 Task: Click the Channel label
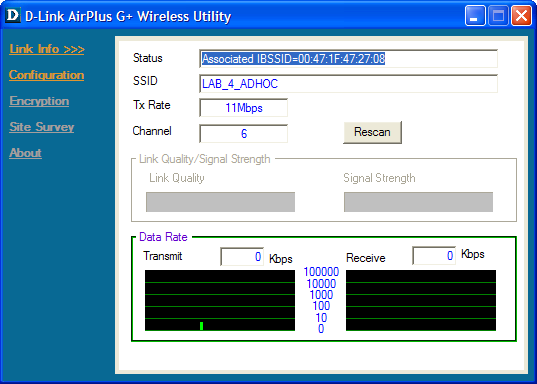152,131
